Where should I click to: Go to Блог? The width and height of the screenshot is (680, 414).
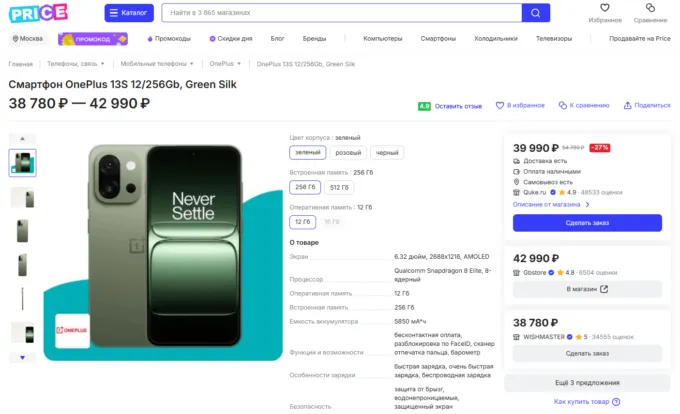coord(278,39)
